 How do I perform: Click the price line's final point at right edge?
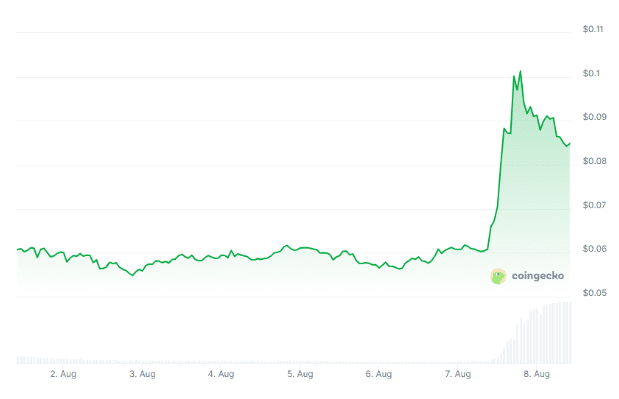(570, 144)
